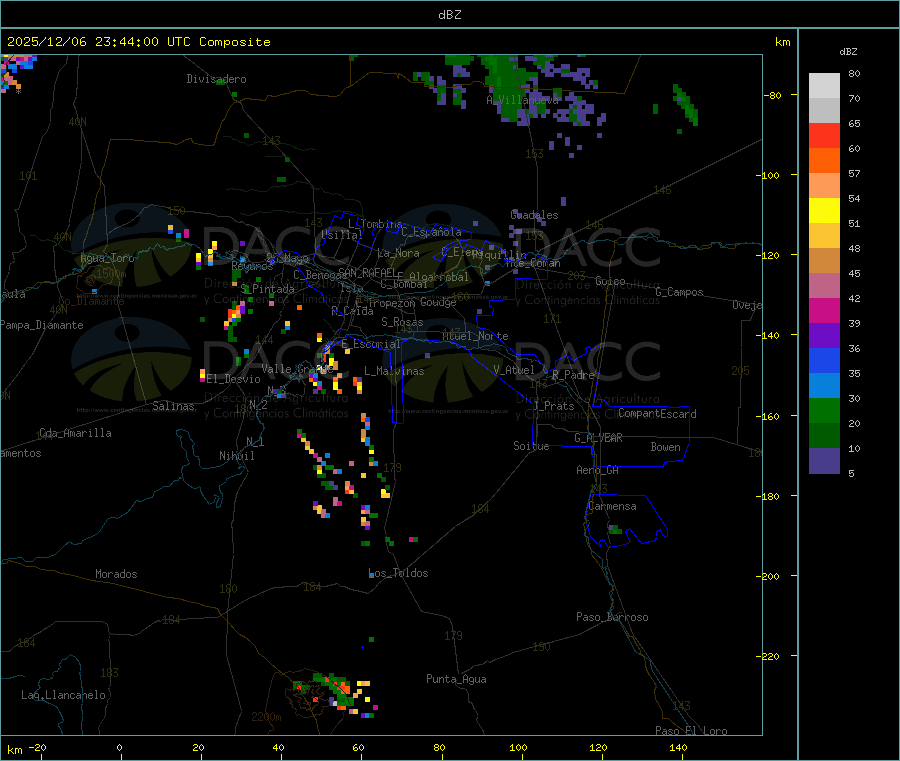Screen dimensions: 900x761
Task: Click the 2025/12/06 23:44:00 UTC Composite timestamp
Action: 138,42
